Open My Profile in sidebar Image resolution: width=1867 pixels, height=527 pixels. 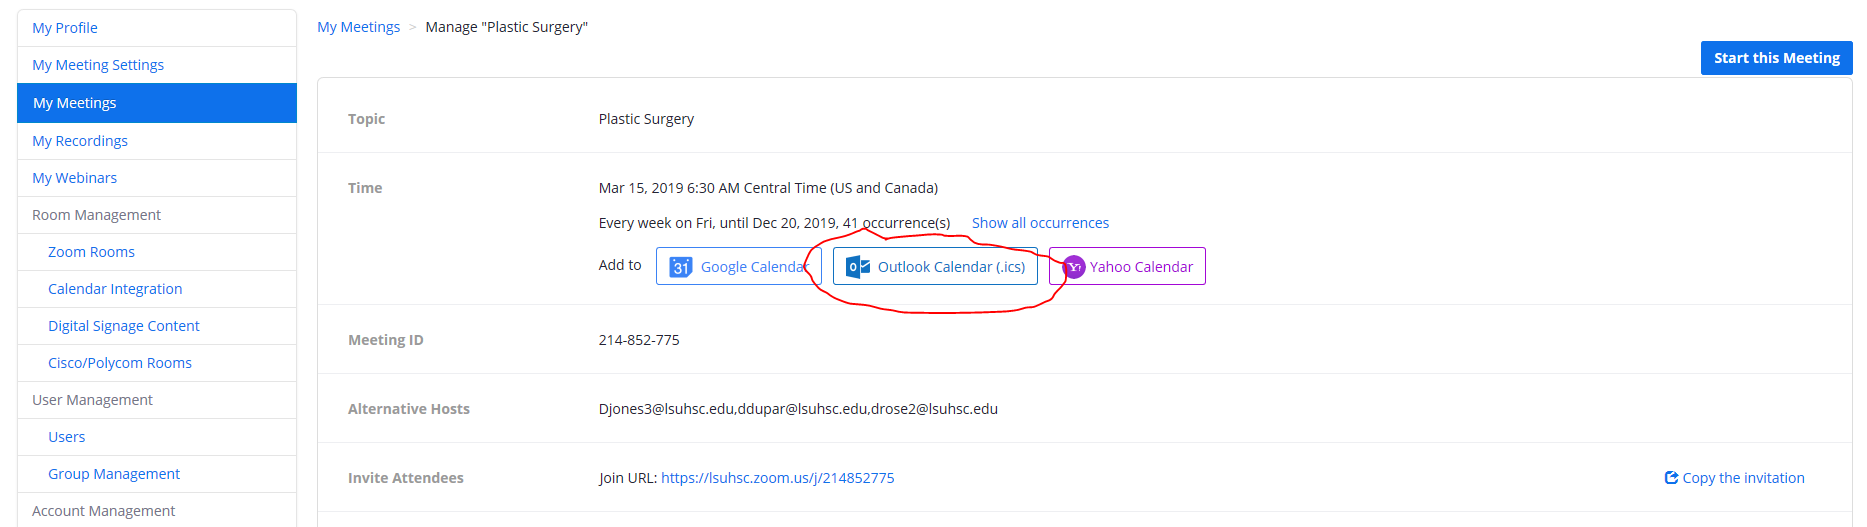click(x=65, y=28)
